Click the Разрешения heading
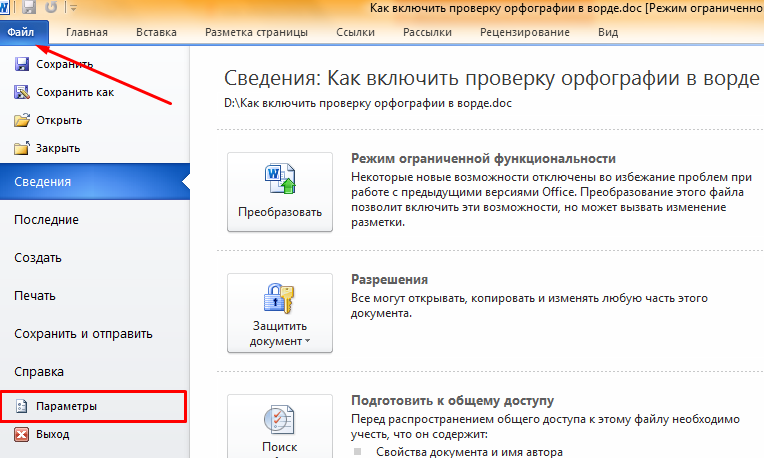This screenshot has height=458, width=764. (x=389, y=280)
